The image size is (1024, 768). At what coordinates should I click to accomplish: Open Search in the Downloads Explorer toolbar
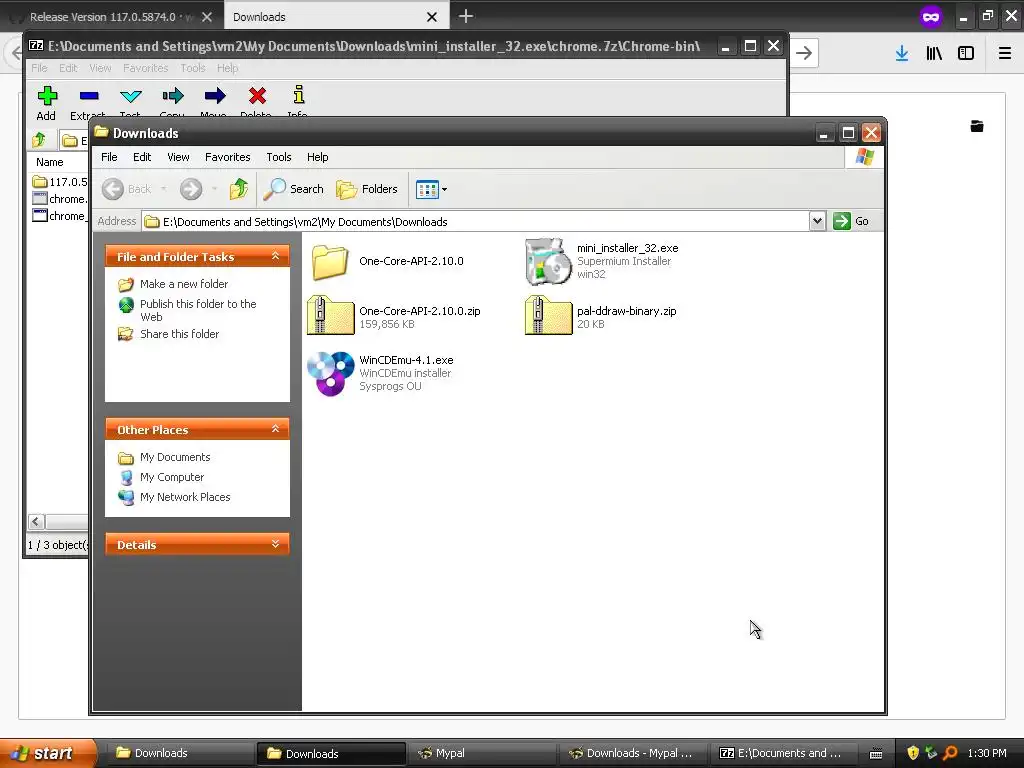tap(293, 189)
